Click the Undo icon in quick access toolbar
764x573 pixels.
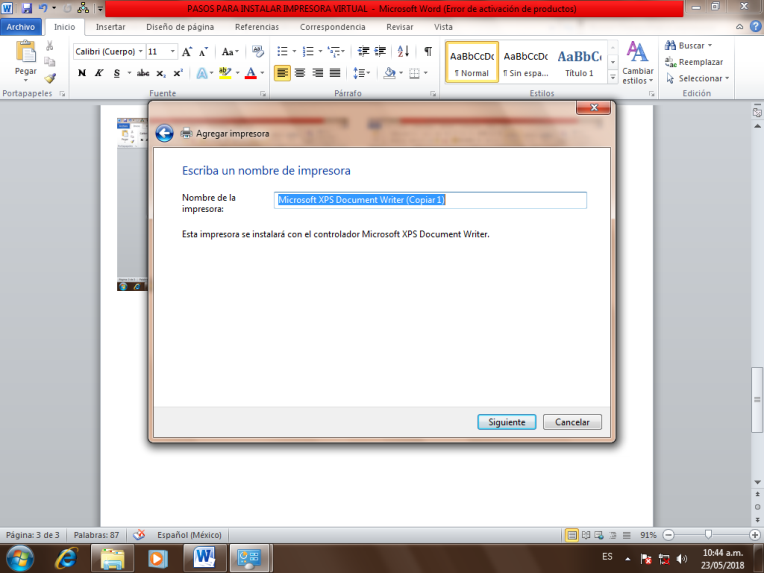pyautogui.click(x=43, y=8)
